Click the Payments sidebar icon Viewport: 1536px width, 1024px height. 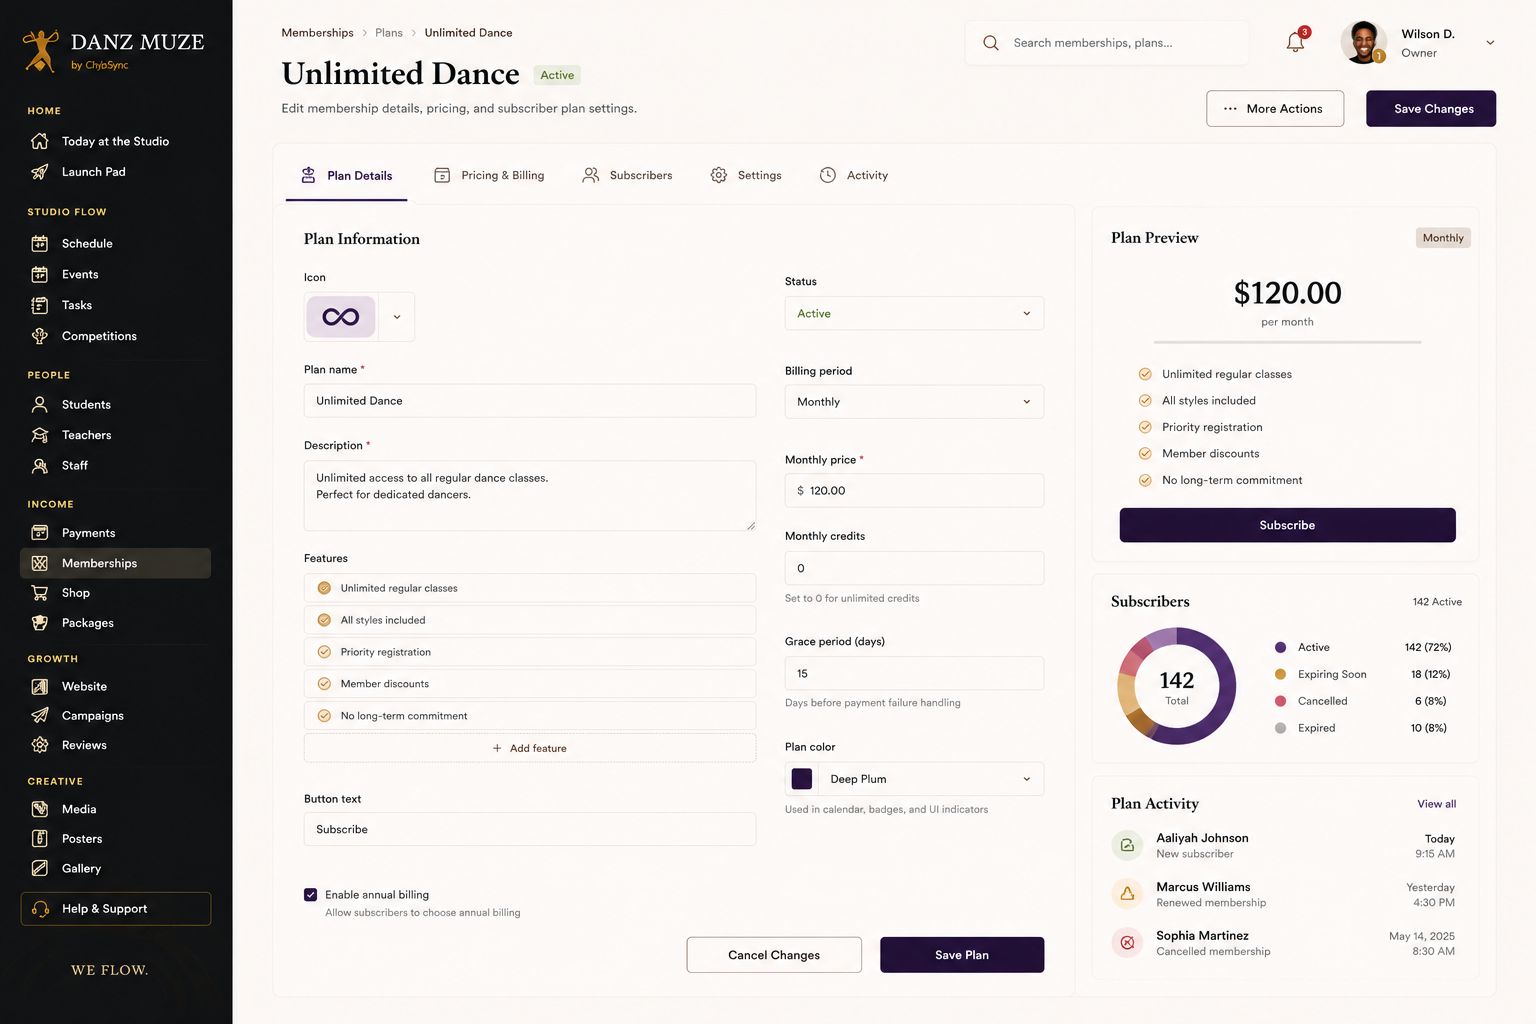[40, 533]
